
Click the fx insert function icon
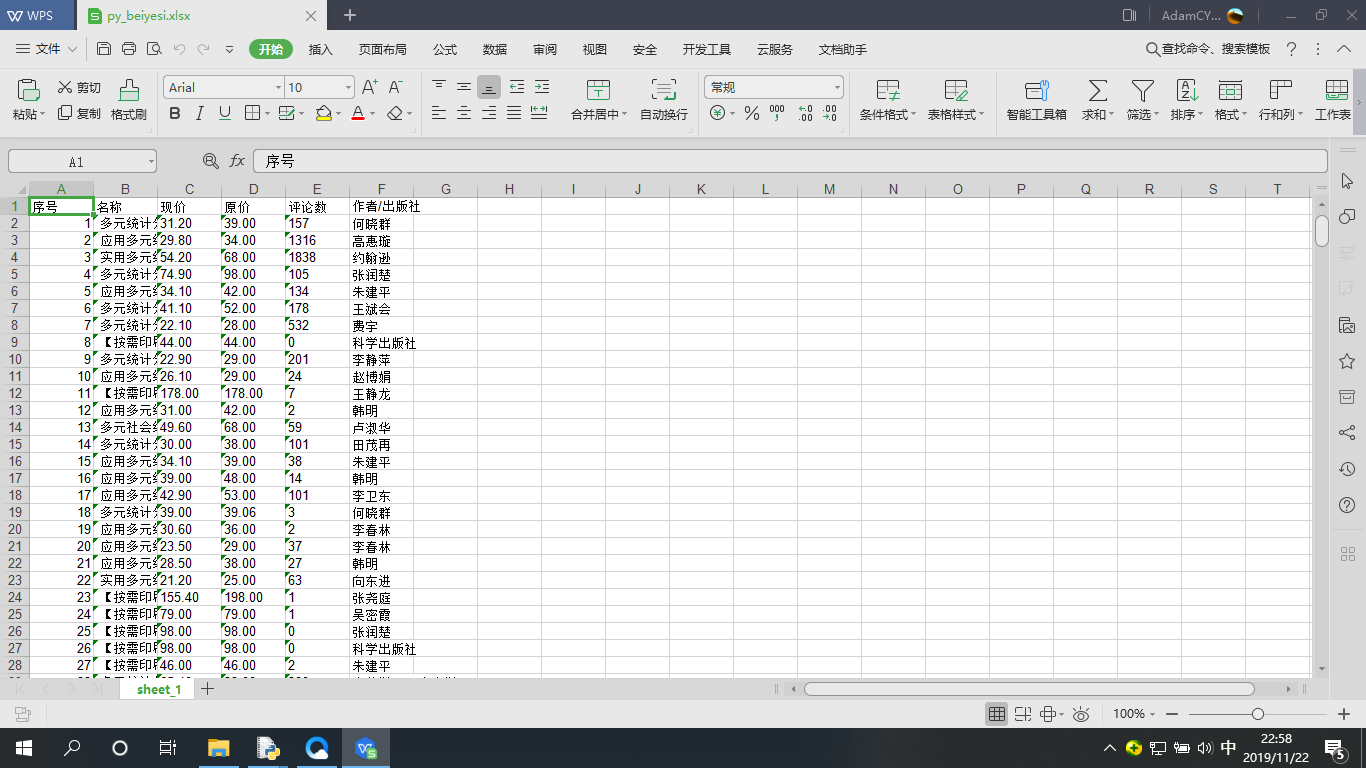click(x=237, y=161)
